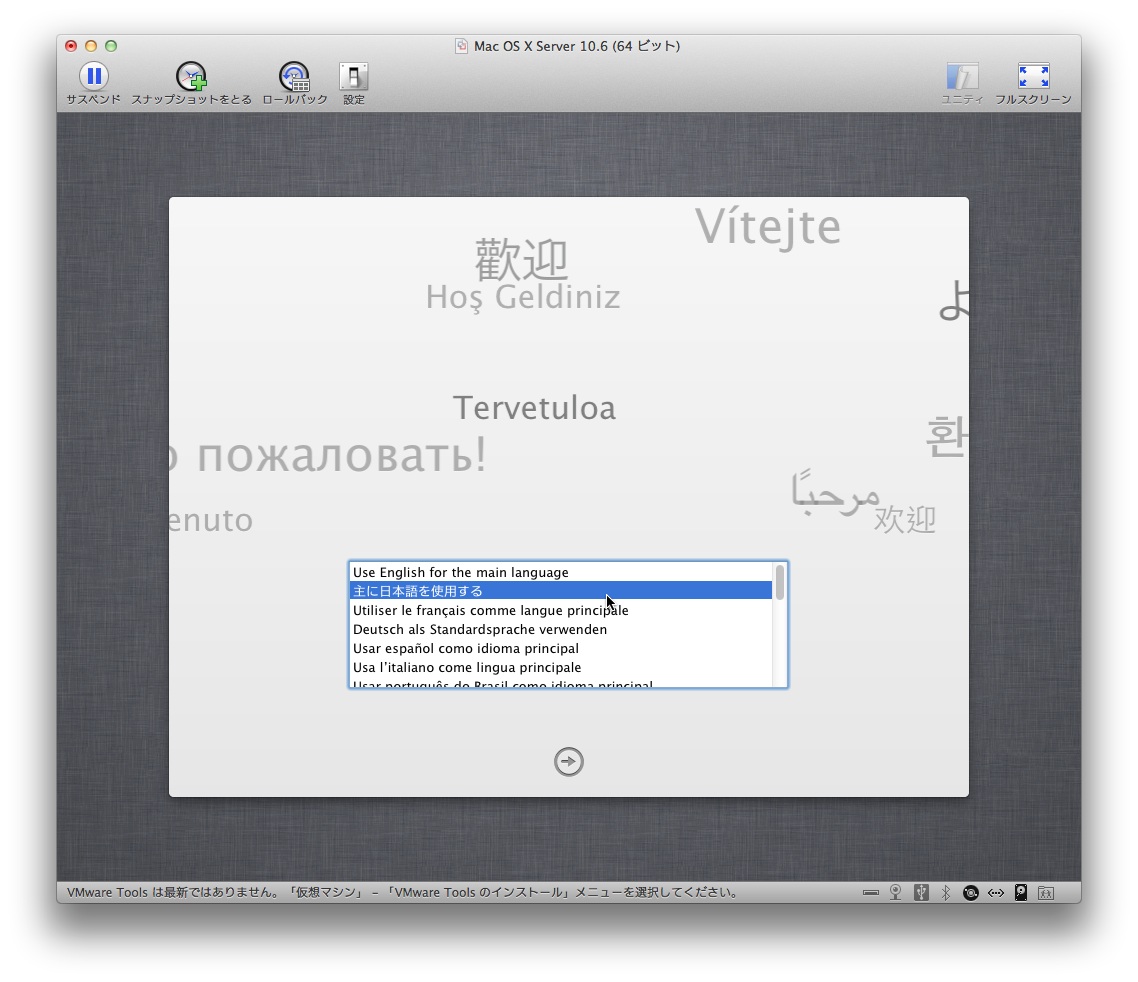
Task: Pick 'Deutsch als Standardsprache verwenden'
Action: tap(560, 629)
